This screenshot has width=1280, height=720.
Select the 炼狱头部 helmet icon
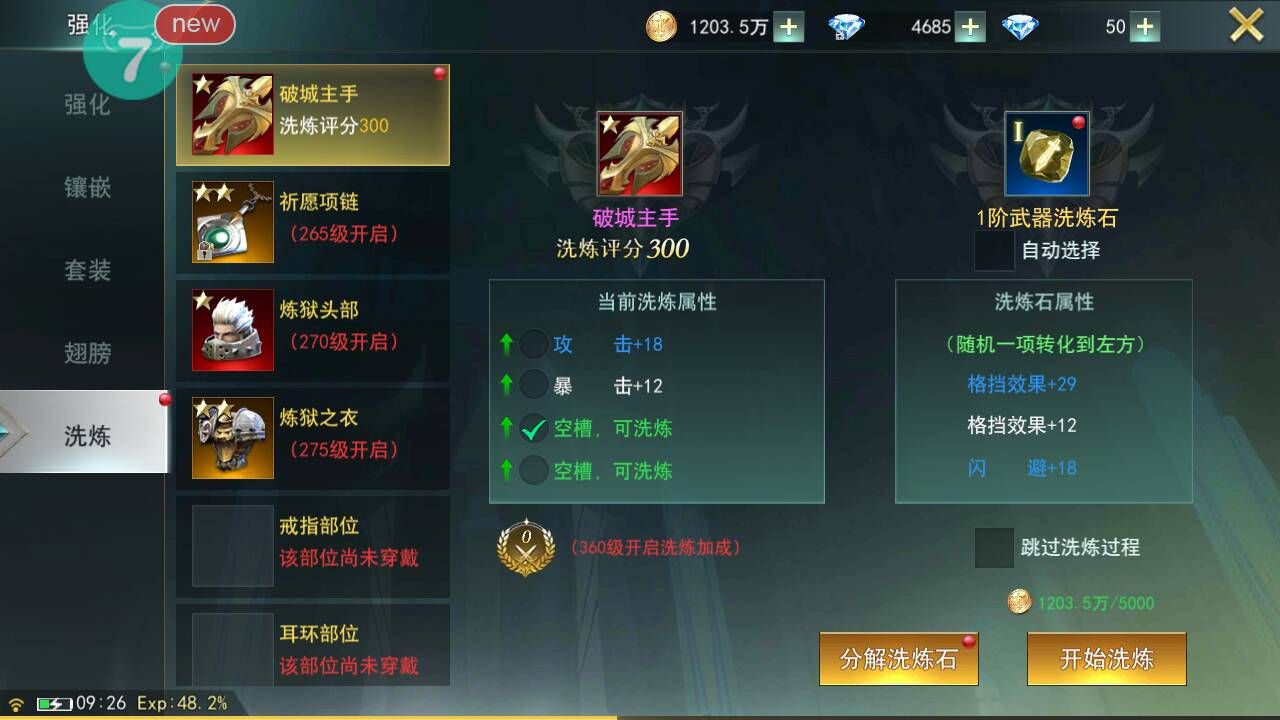pos(233,330)
